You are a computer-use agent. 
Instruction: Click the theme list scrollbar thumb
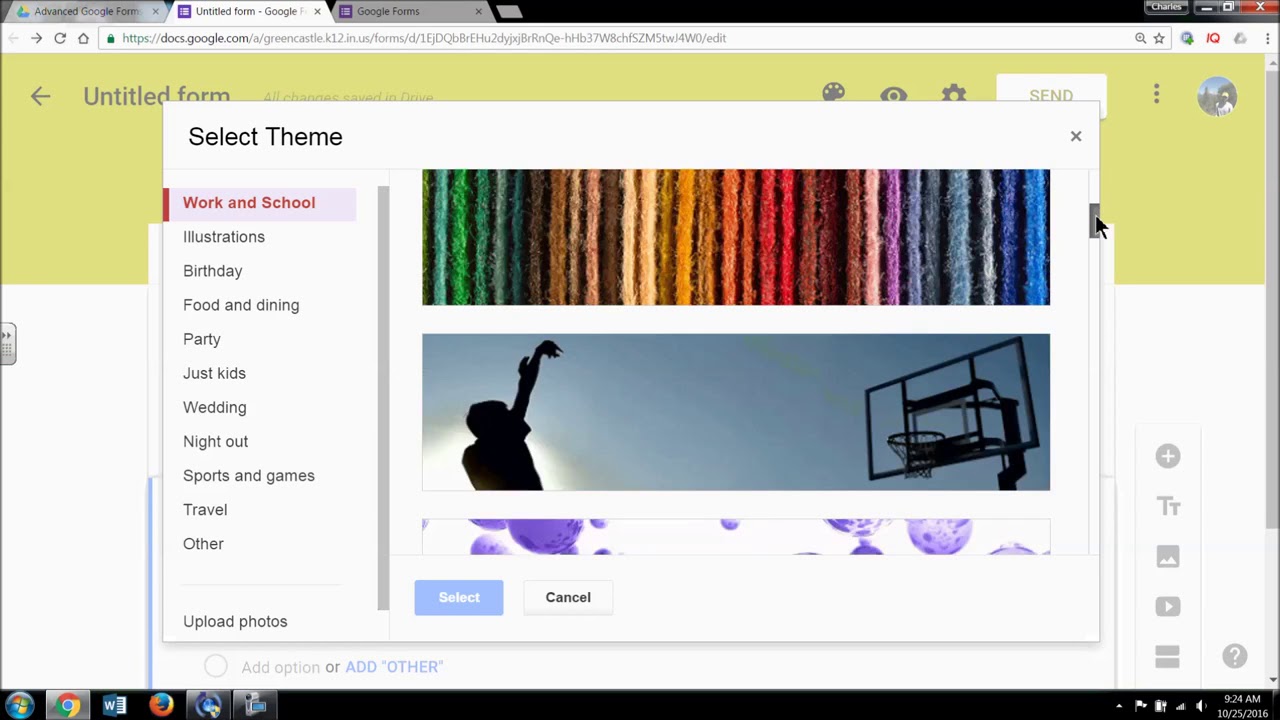[x=1095, y=221]
